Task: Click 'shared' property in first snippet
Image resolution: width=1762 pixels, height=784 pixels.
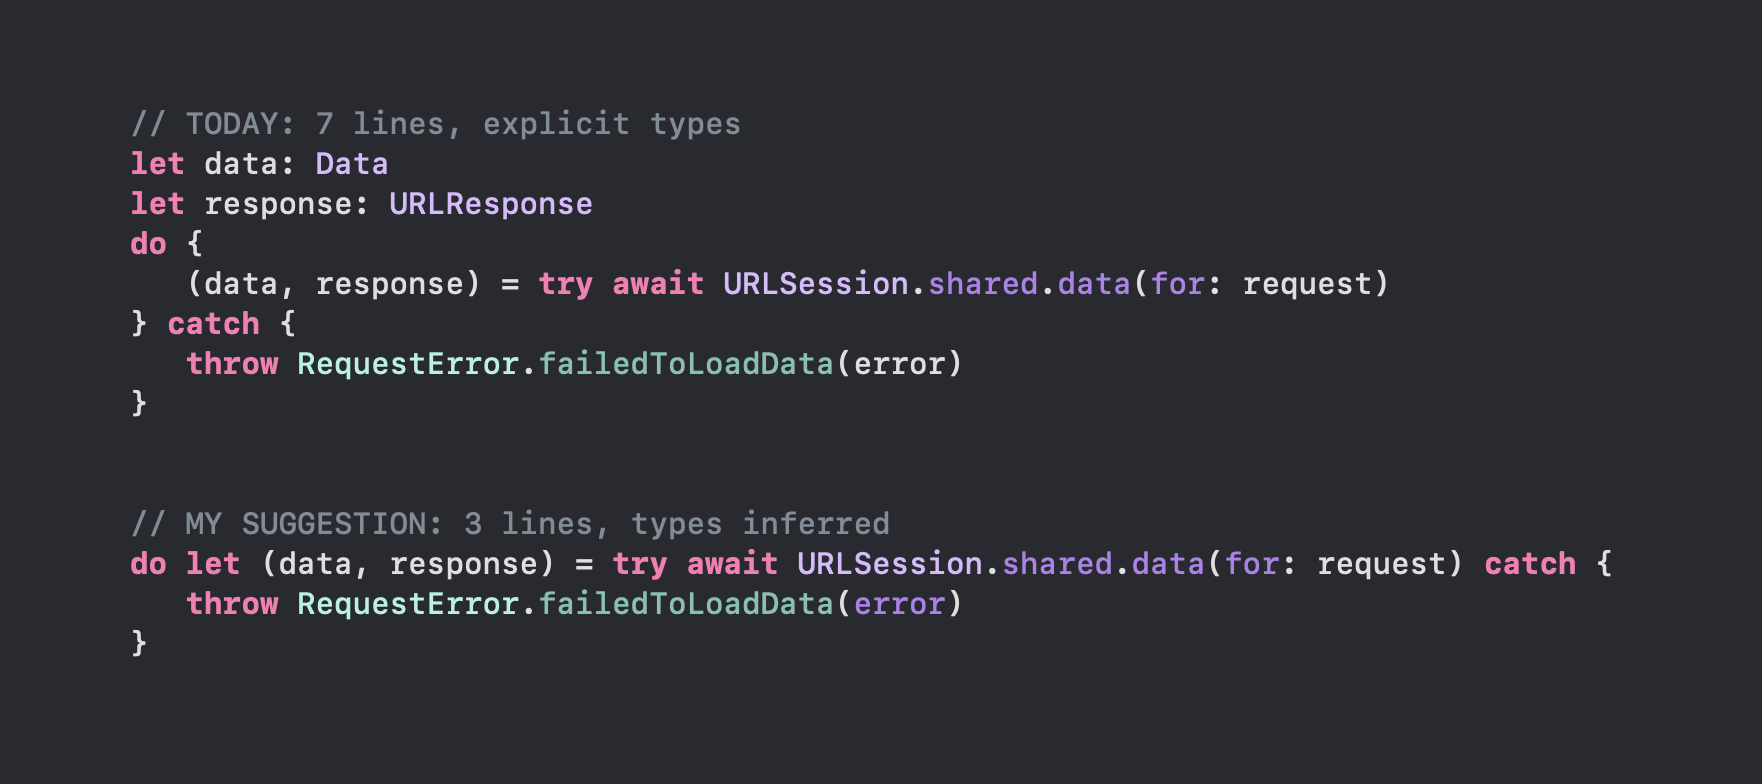Action: (983, 284)
